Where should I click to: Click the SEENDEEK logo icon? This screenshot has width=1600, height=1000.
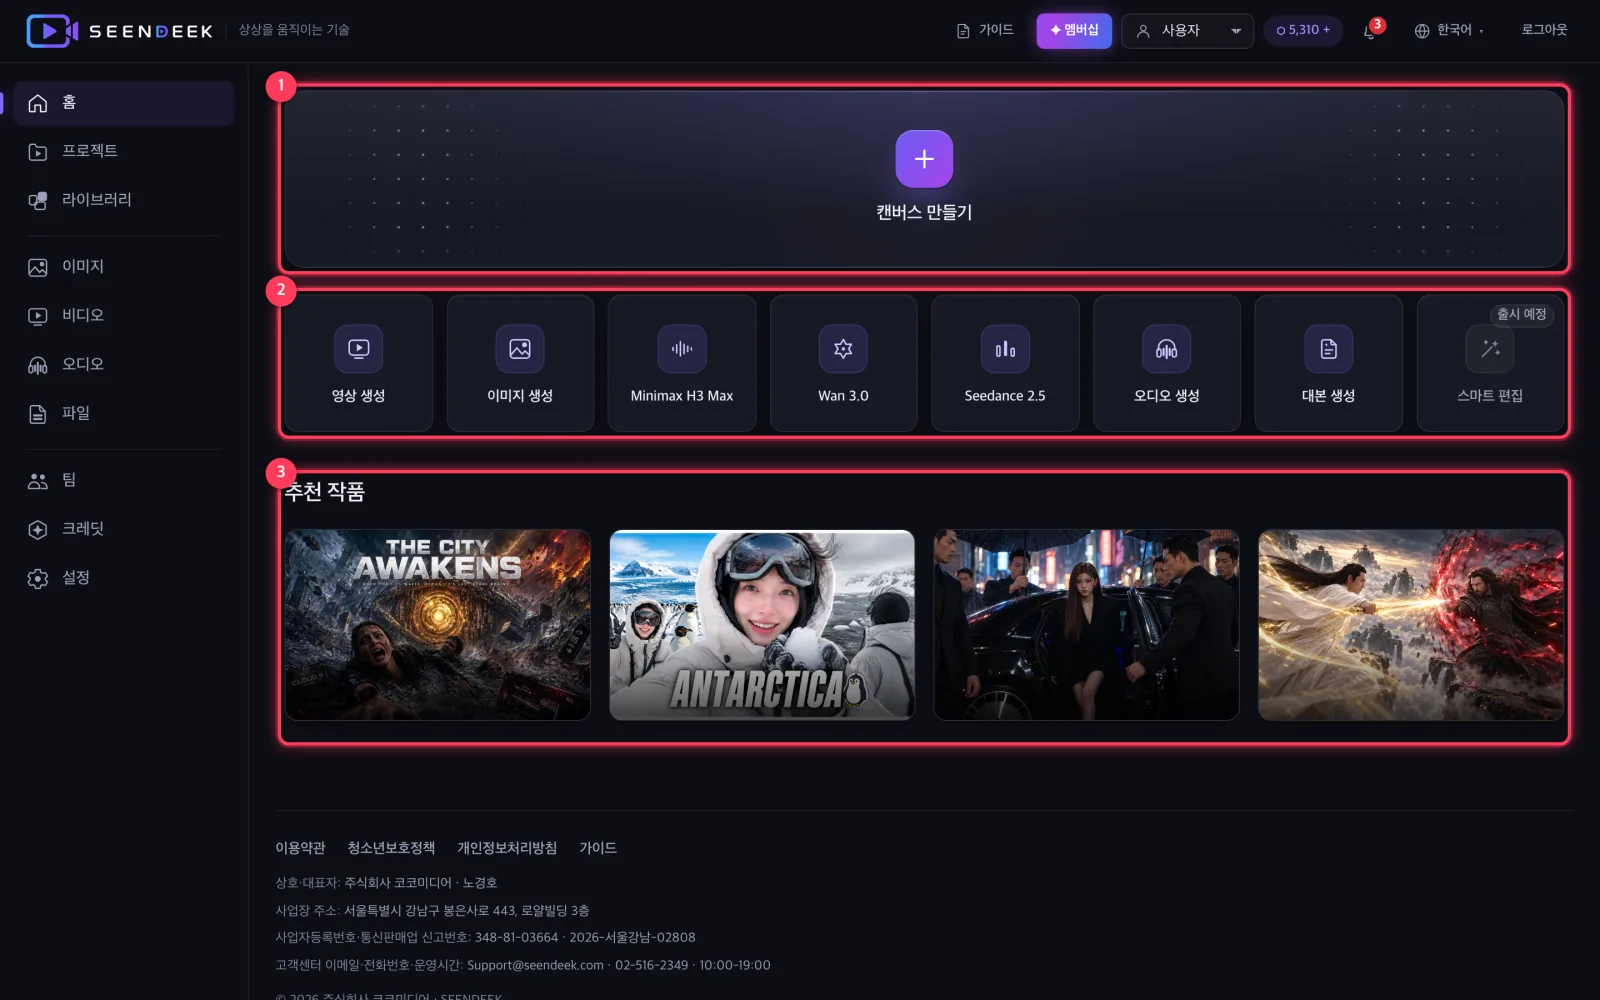pyautogui.click(x=52, y=31)
